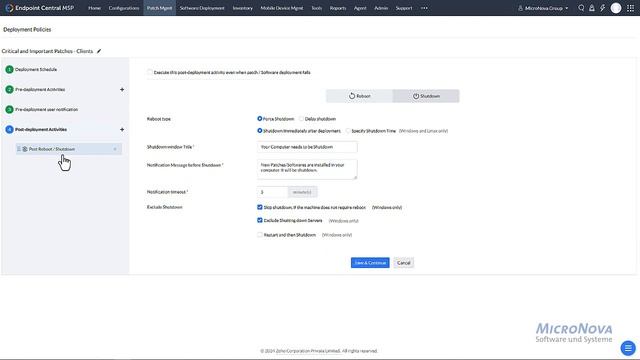Click Zoho Corporation link in footer
The width and height of the screenshot is (640, 360).
point(308,351)
